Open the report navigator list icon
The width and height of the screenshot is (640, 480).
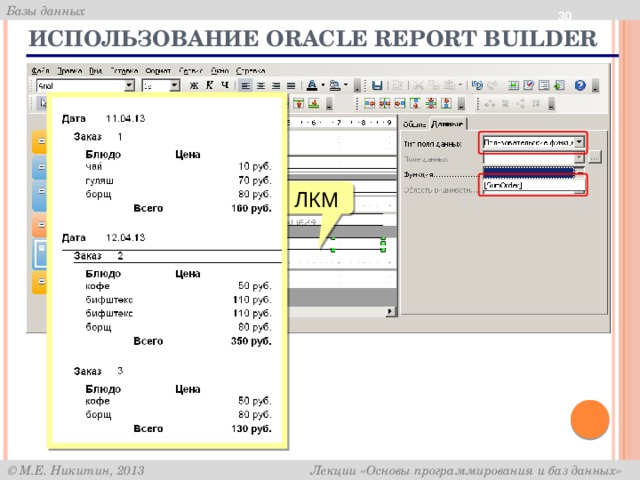click(544, 85)
